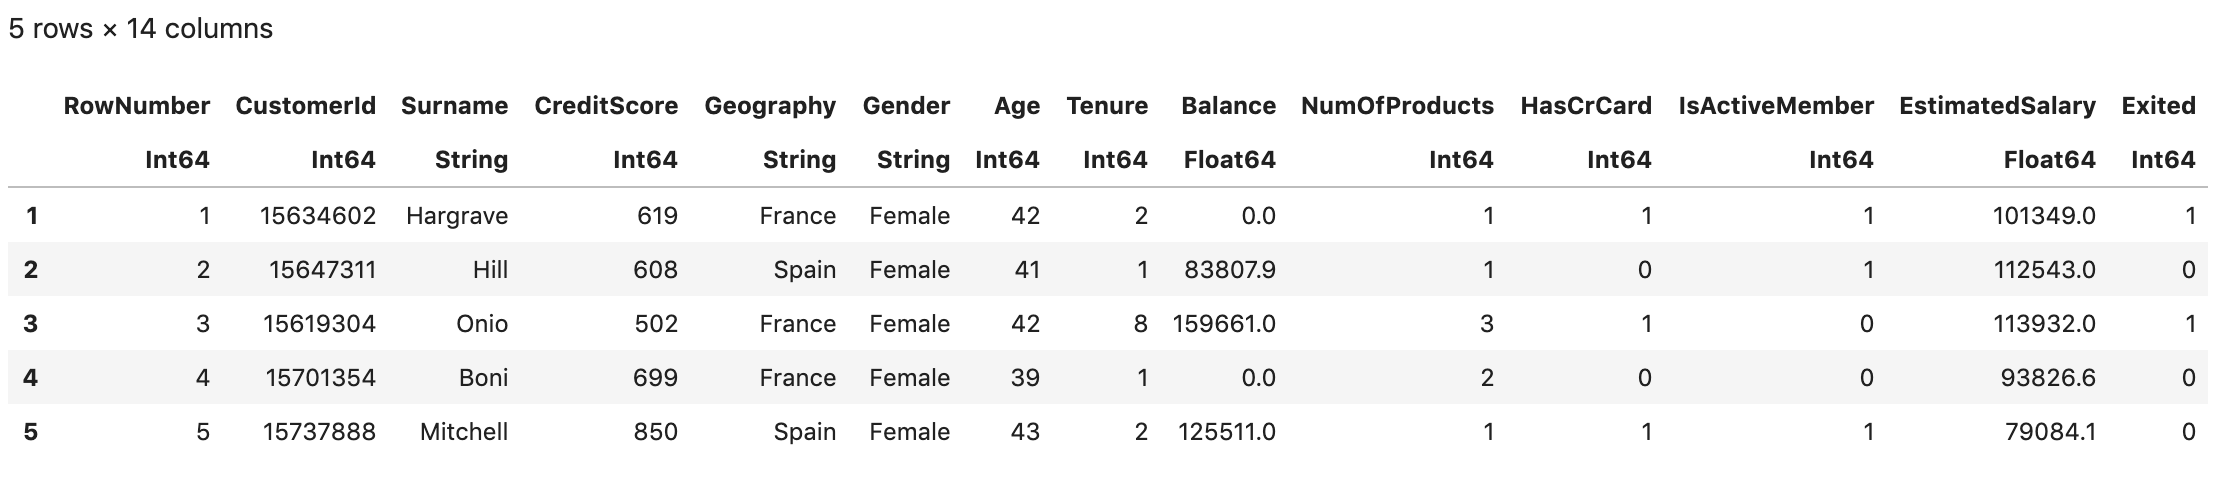The width and height of the screenshot is (2214, 494).
Task: Click the '5 rows × 14 columns' summary text
Action: 141,29
